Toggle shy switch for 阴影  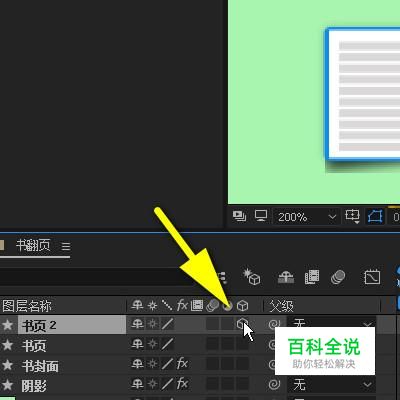pos(137,384)
